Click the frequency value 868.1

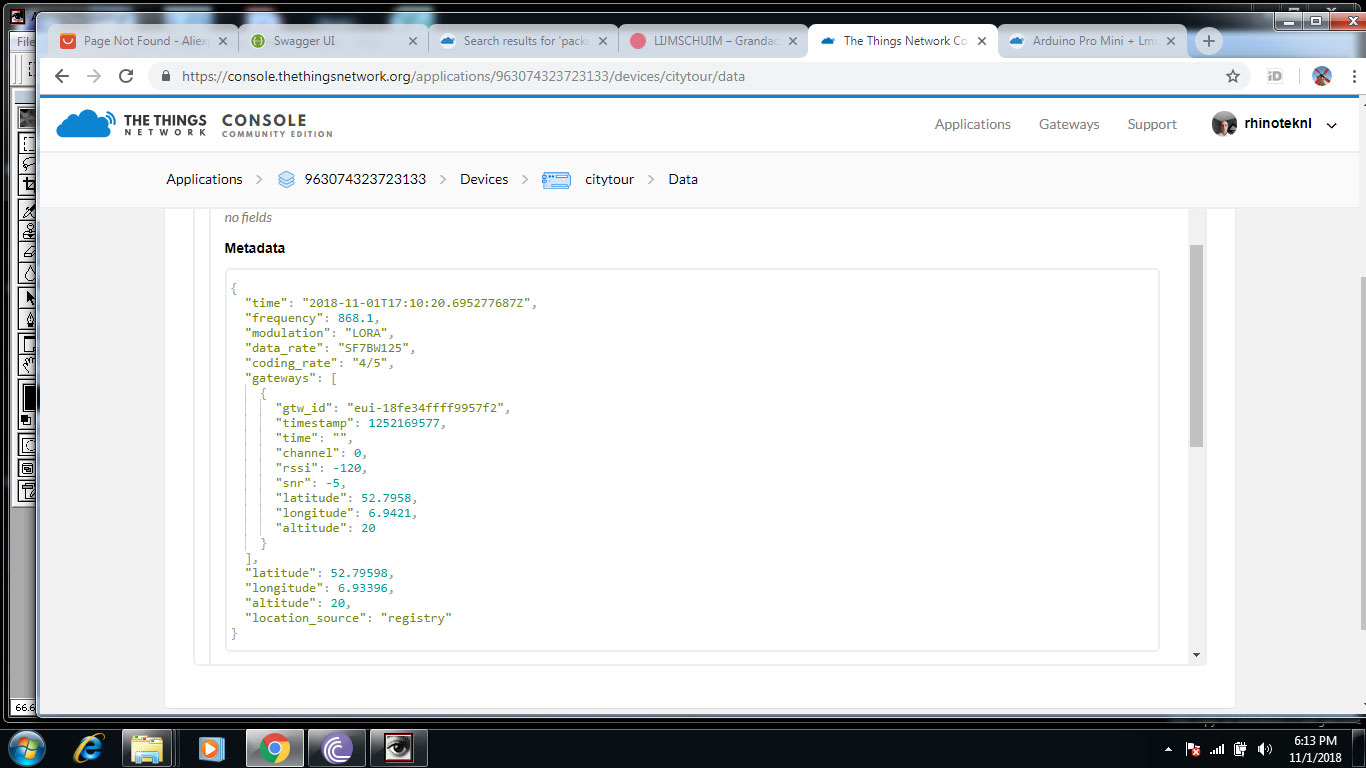click(x=355, y=318)
